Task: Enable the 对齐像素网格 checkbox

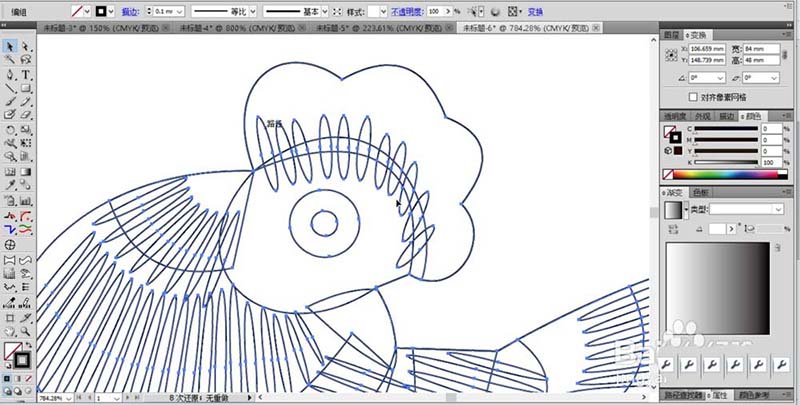Action: pyautogui.click(x=693, y=97)
